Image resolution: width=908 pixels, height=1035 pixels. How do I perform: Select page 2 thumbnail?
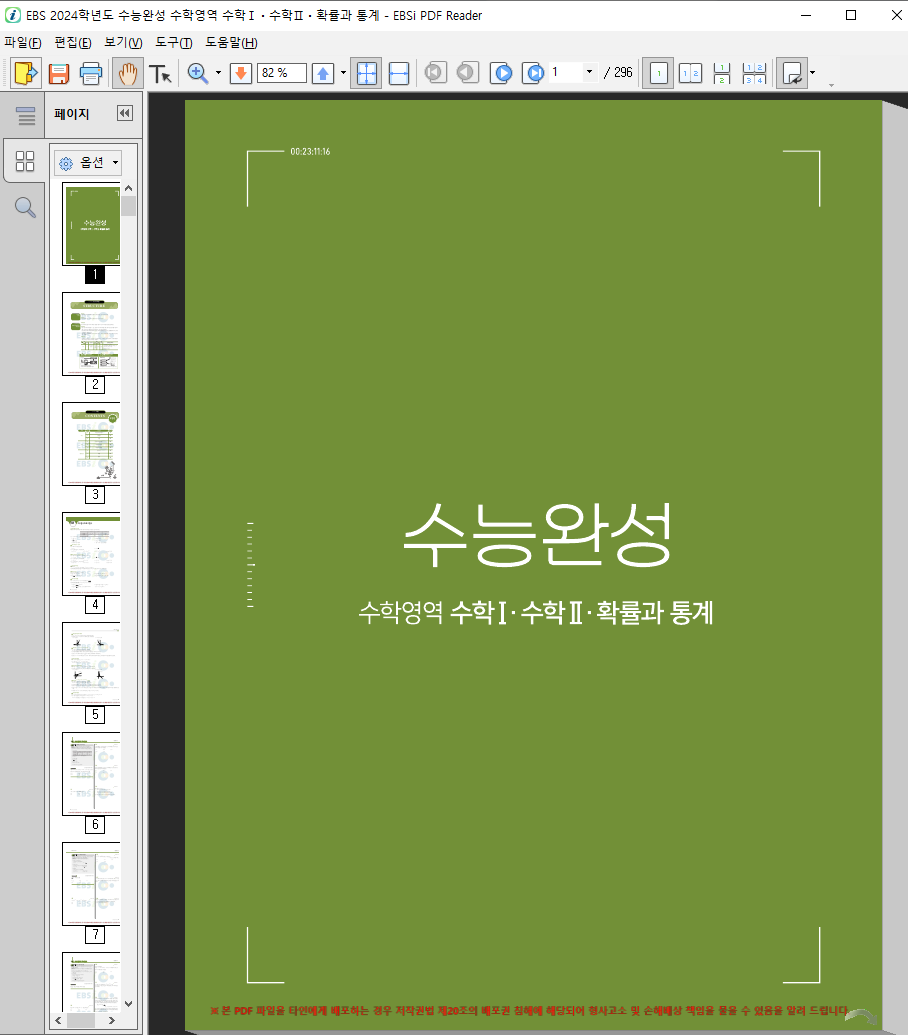pos(92,334)
